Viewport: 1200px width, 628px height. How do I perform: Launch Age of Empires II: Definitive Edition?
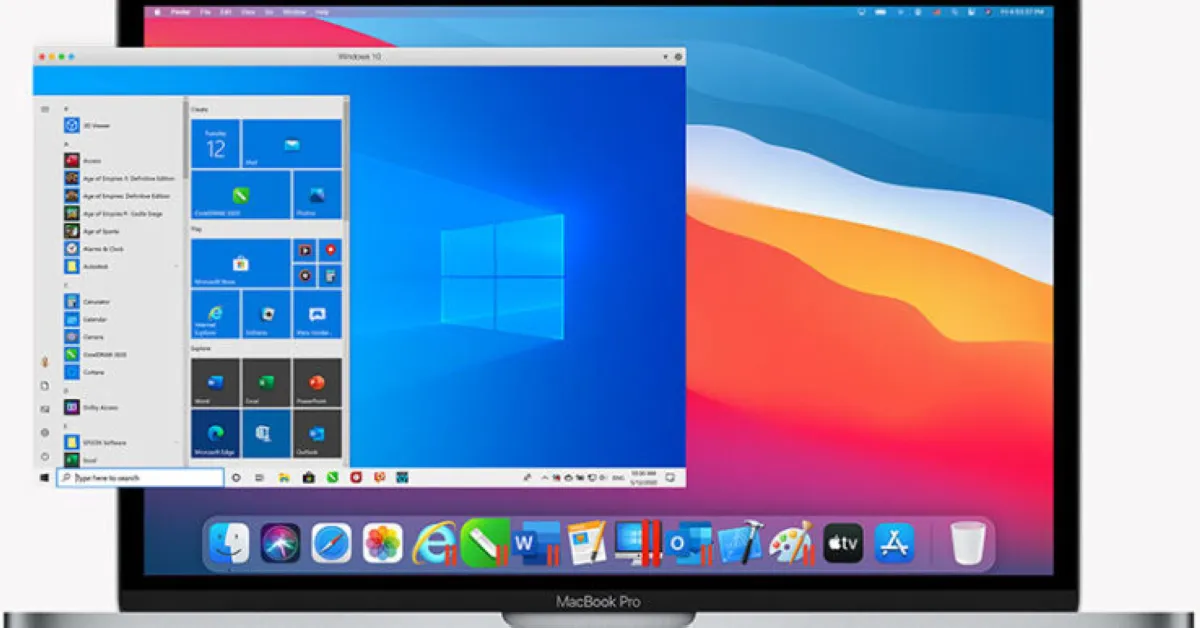[118, 178]
